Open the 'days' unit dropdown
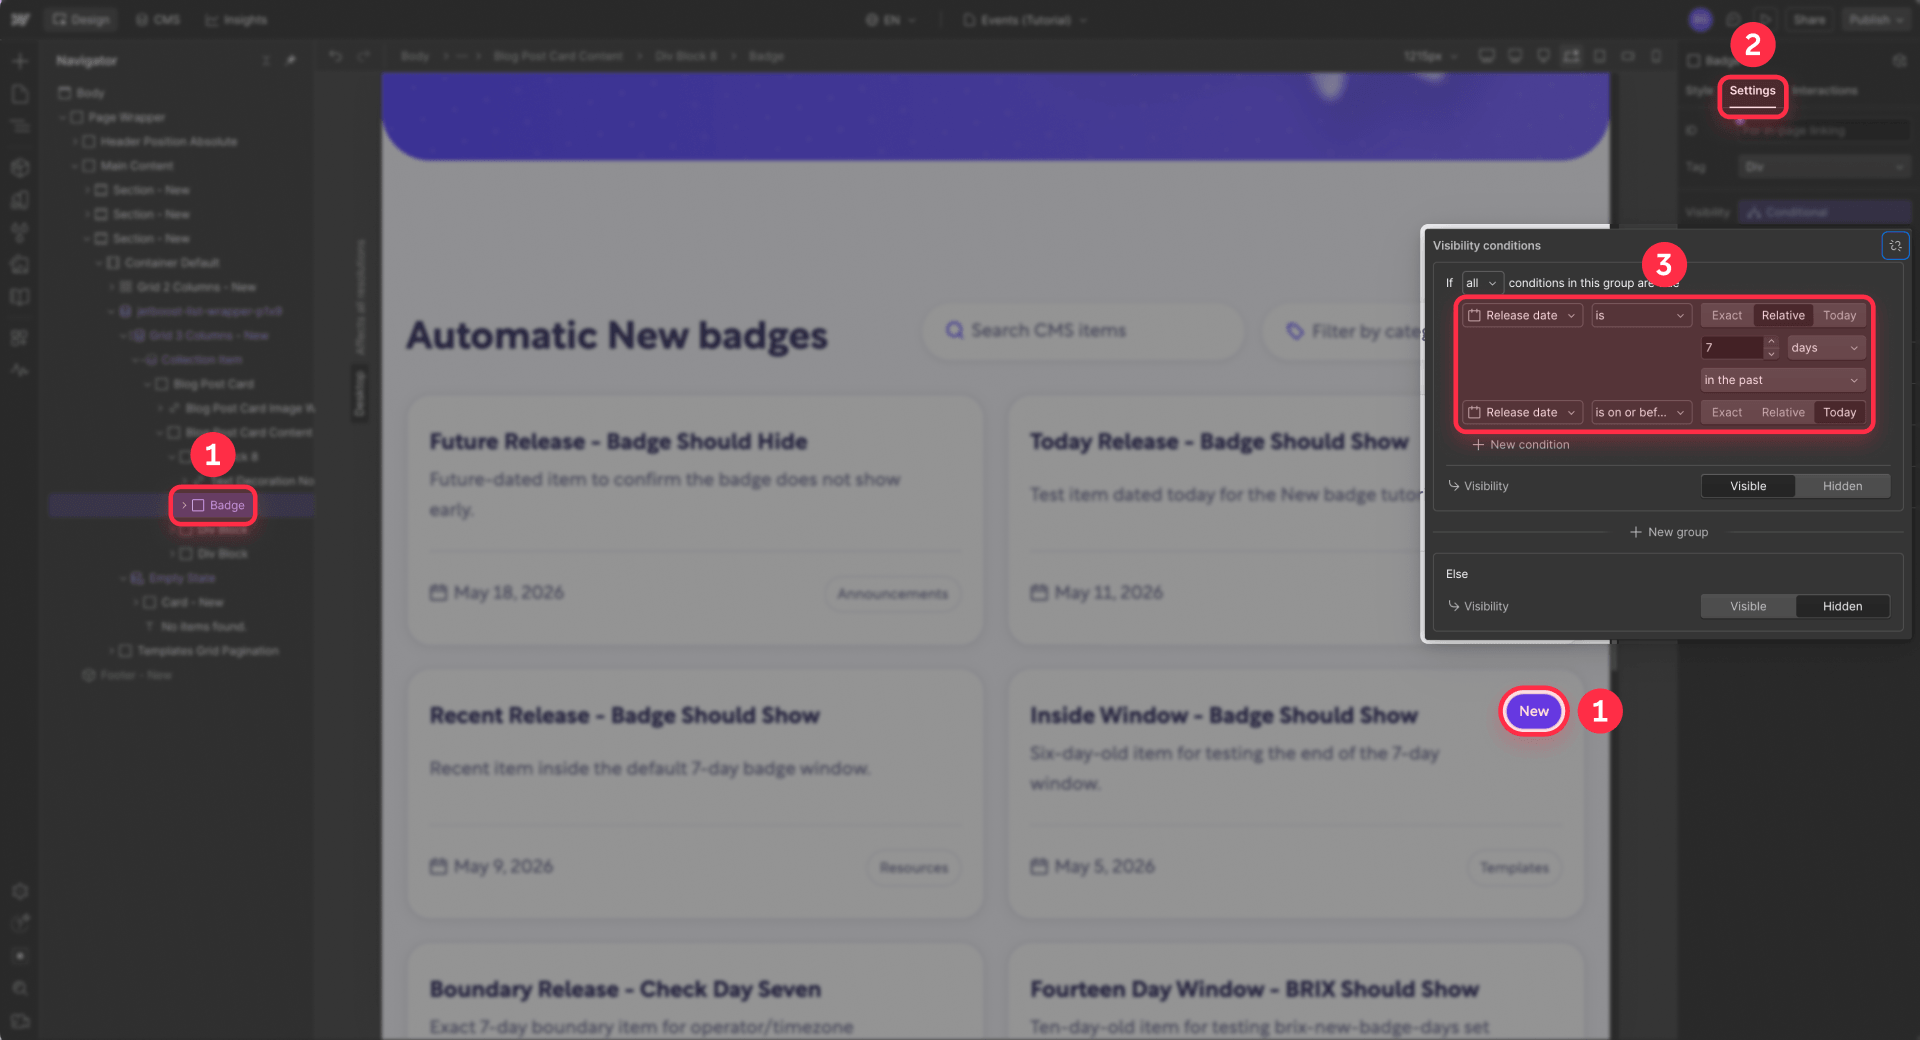 coord(1826,348)
